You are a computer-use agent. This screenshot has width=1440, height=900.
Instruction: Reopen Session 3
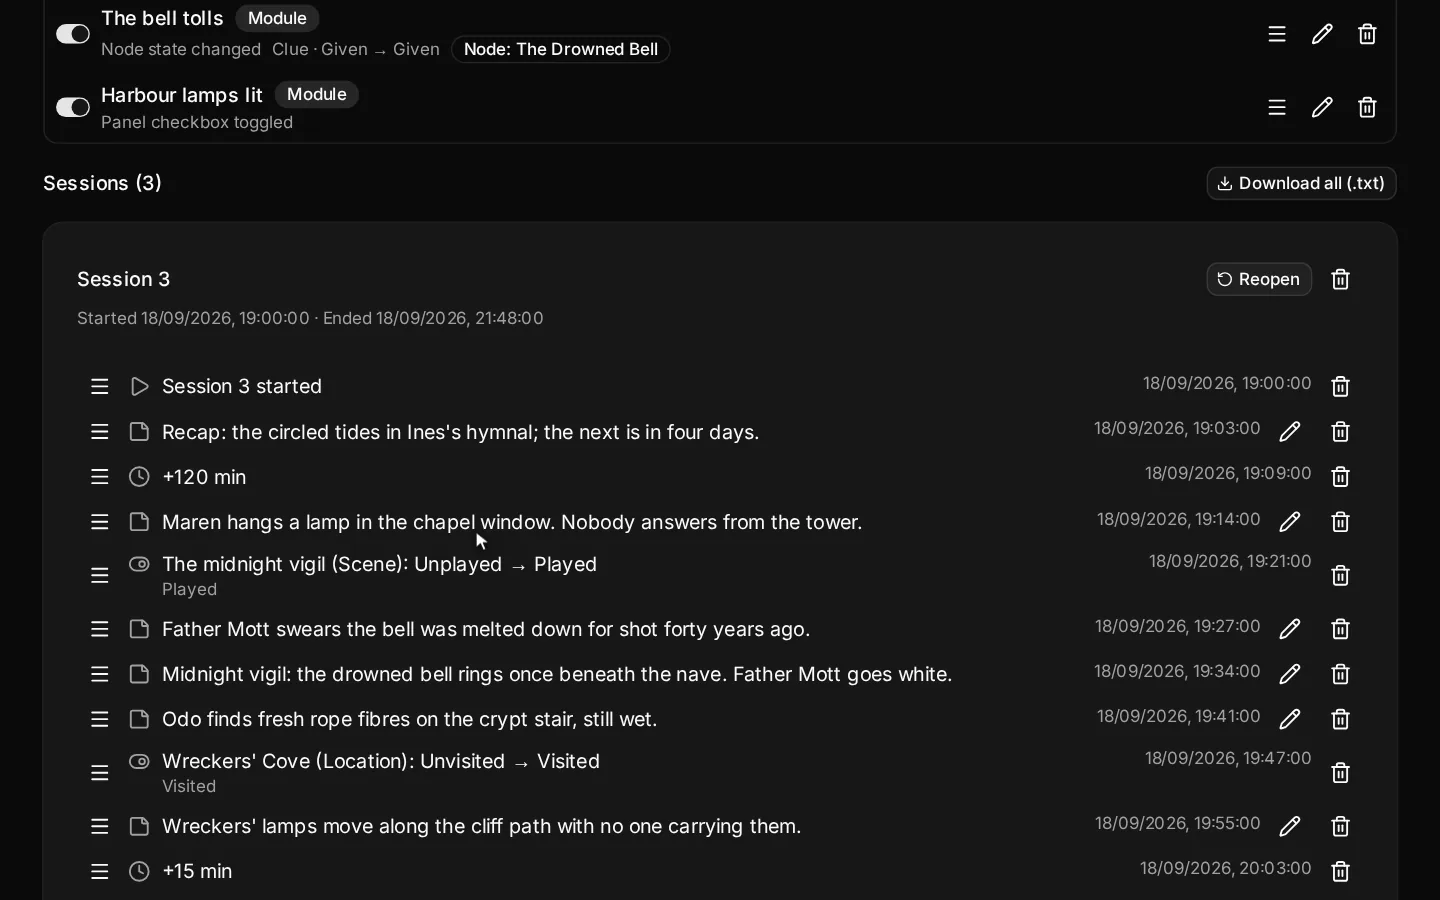tap(1260, 279)
